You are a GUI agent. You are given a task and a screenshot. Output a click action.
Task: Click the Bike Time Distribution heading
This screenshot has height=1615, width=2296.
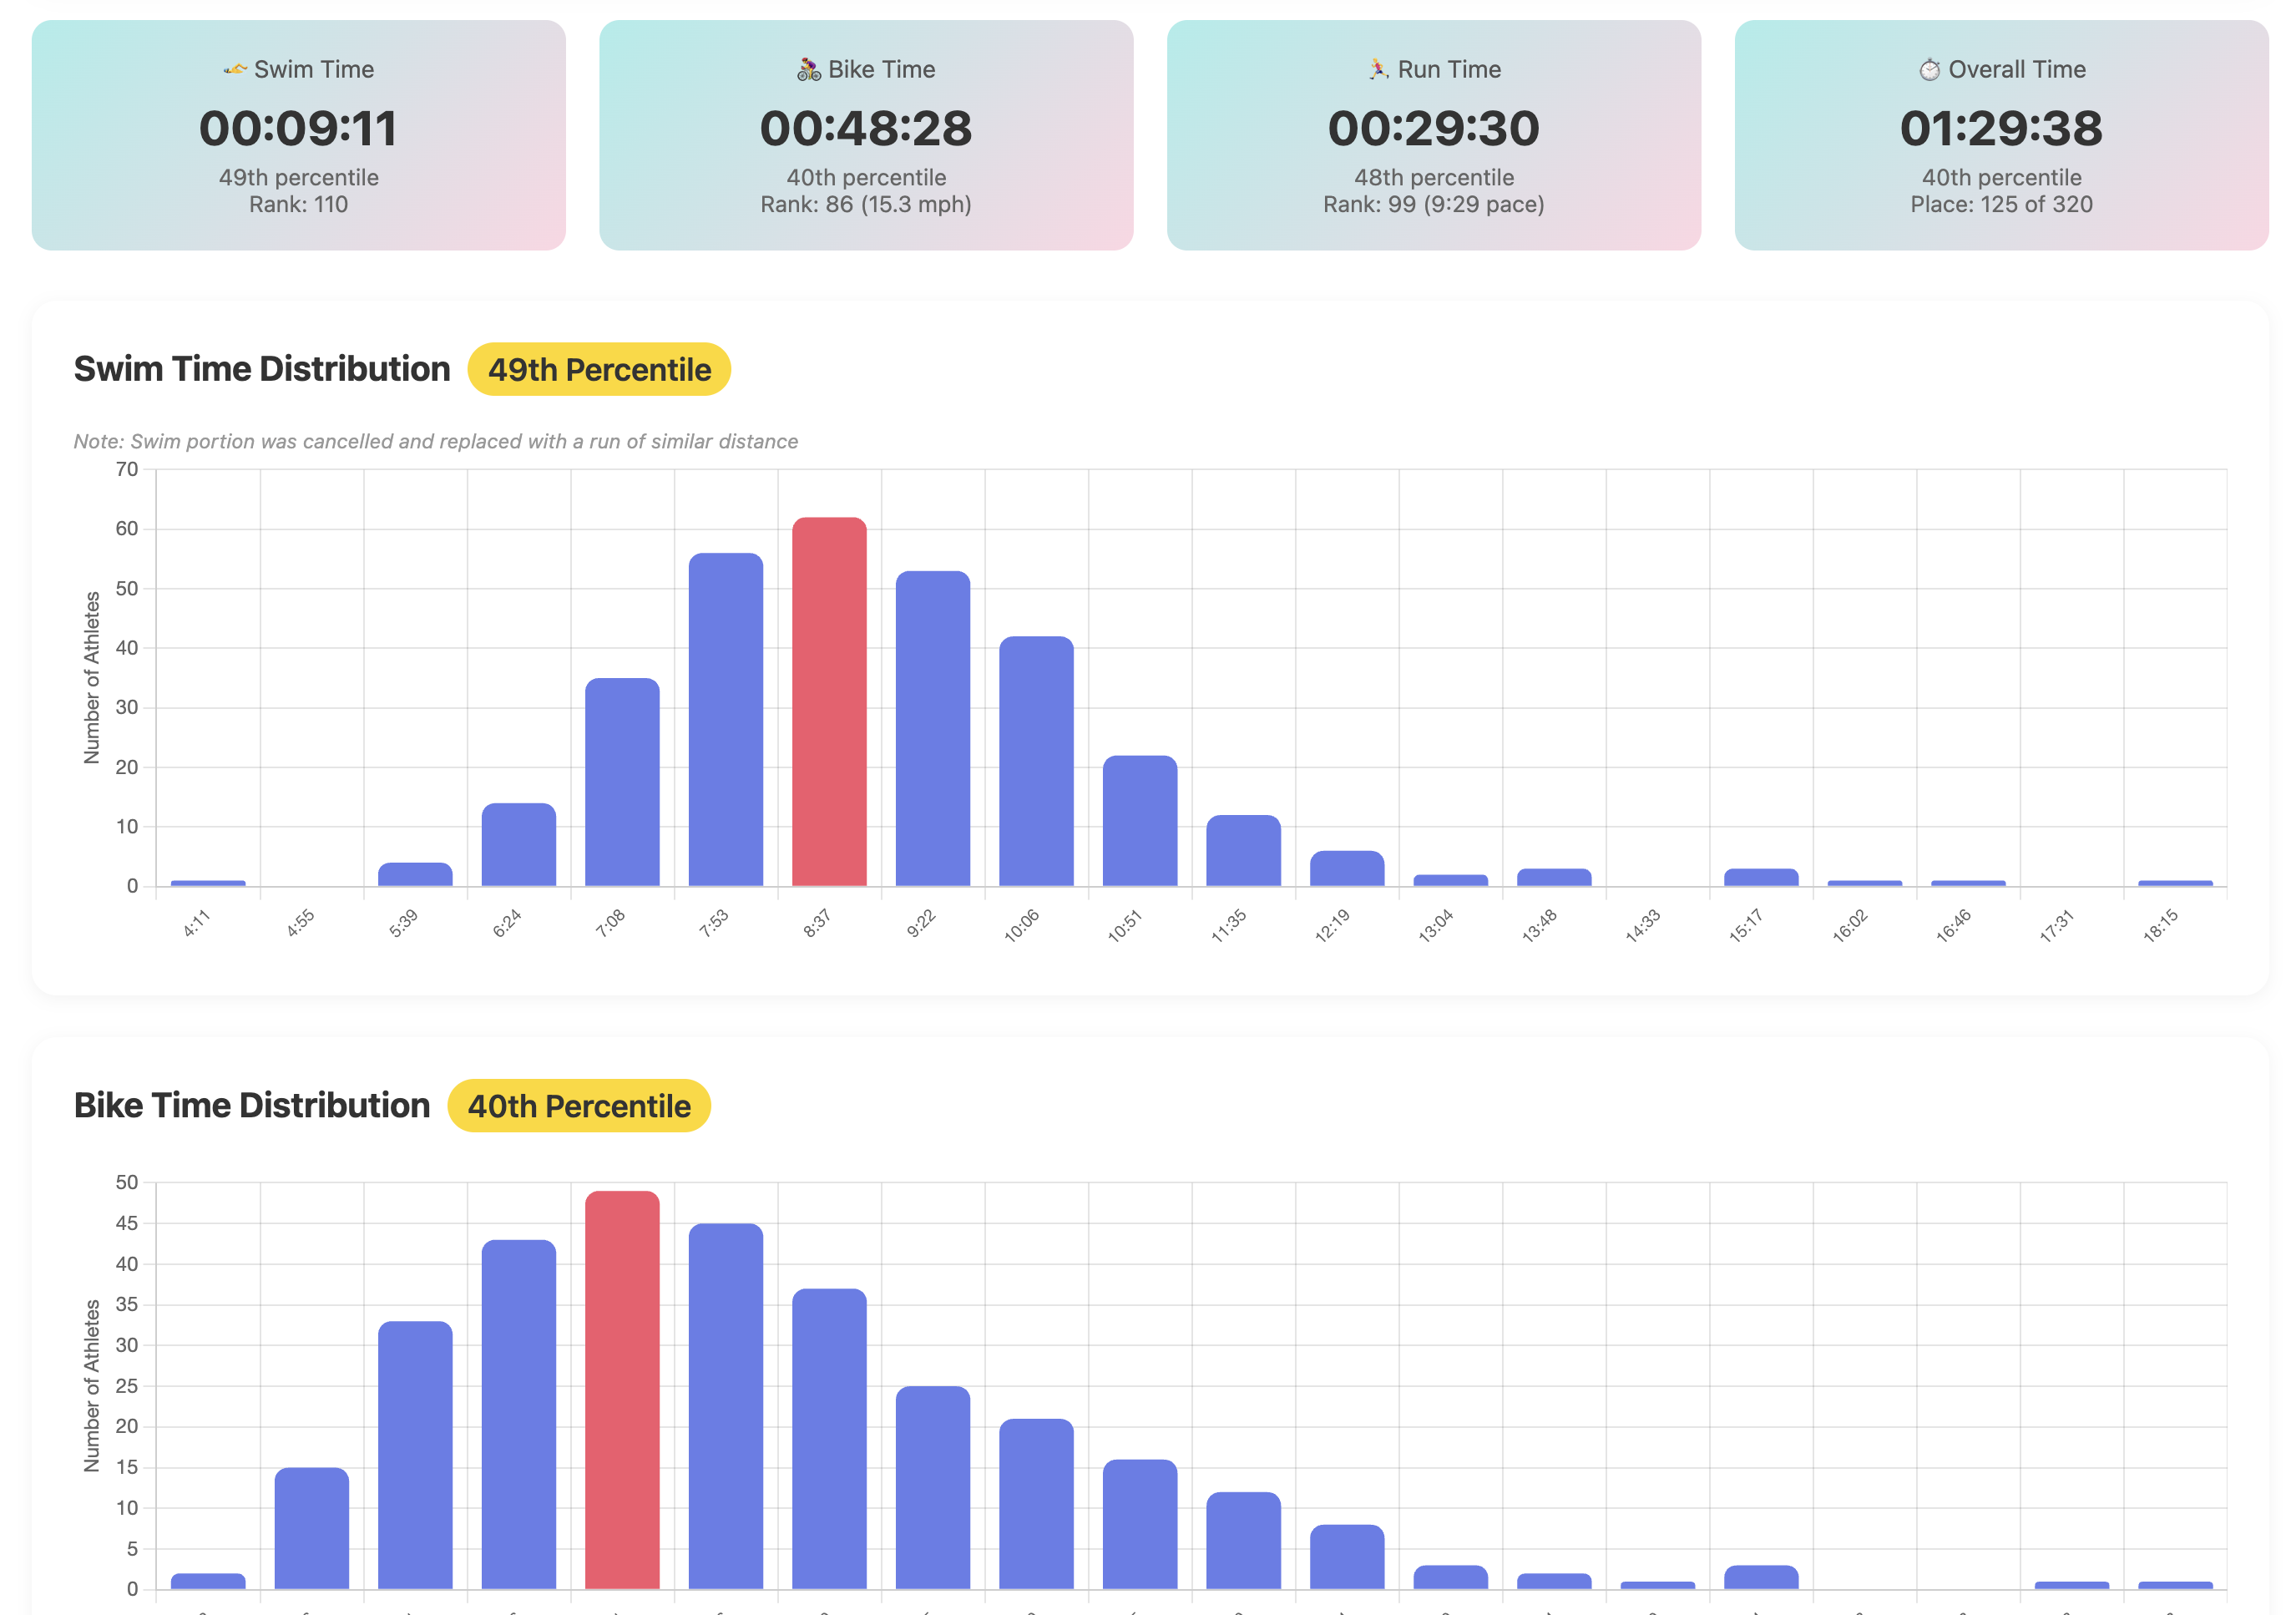click(251, 1106)
